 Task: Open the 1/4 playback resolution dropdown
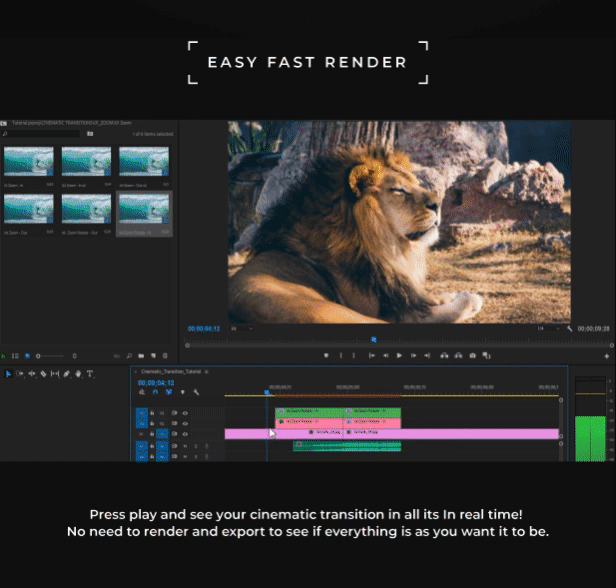click(548, 329)
